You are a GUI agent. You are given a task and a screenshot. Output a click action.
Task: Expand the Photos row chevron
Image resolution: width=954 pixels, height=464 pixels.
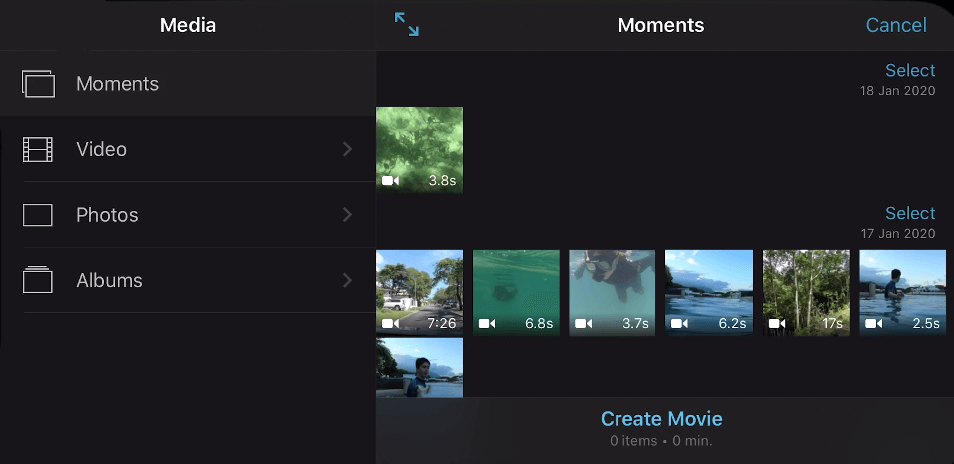(347, 215)
